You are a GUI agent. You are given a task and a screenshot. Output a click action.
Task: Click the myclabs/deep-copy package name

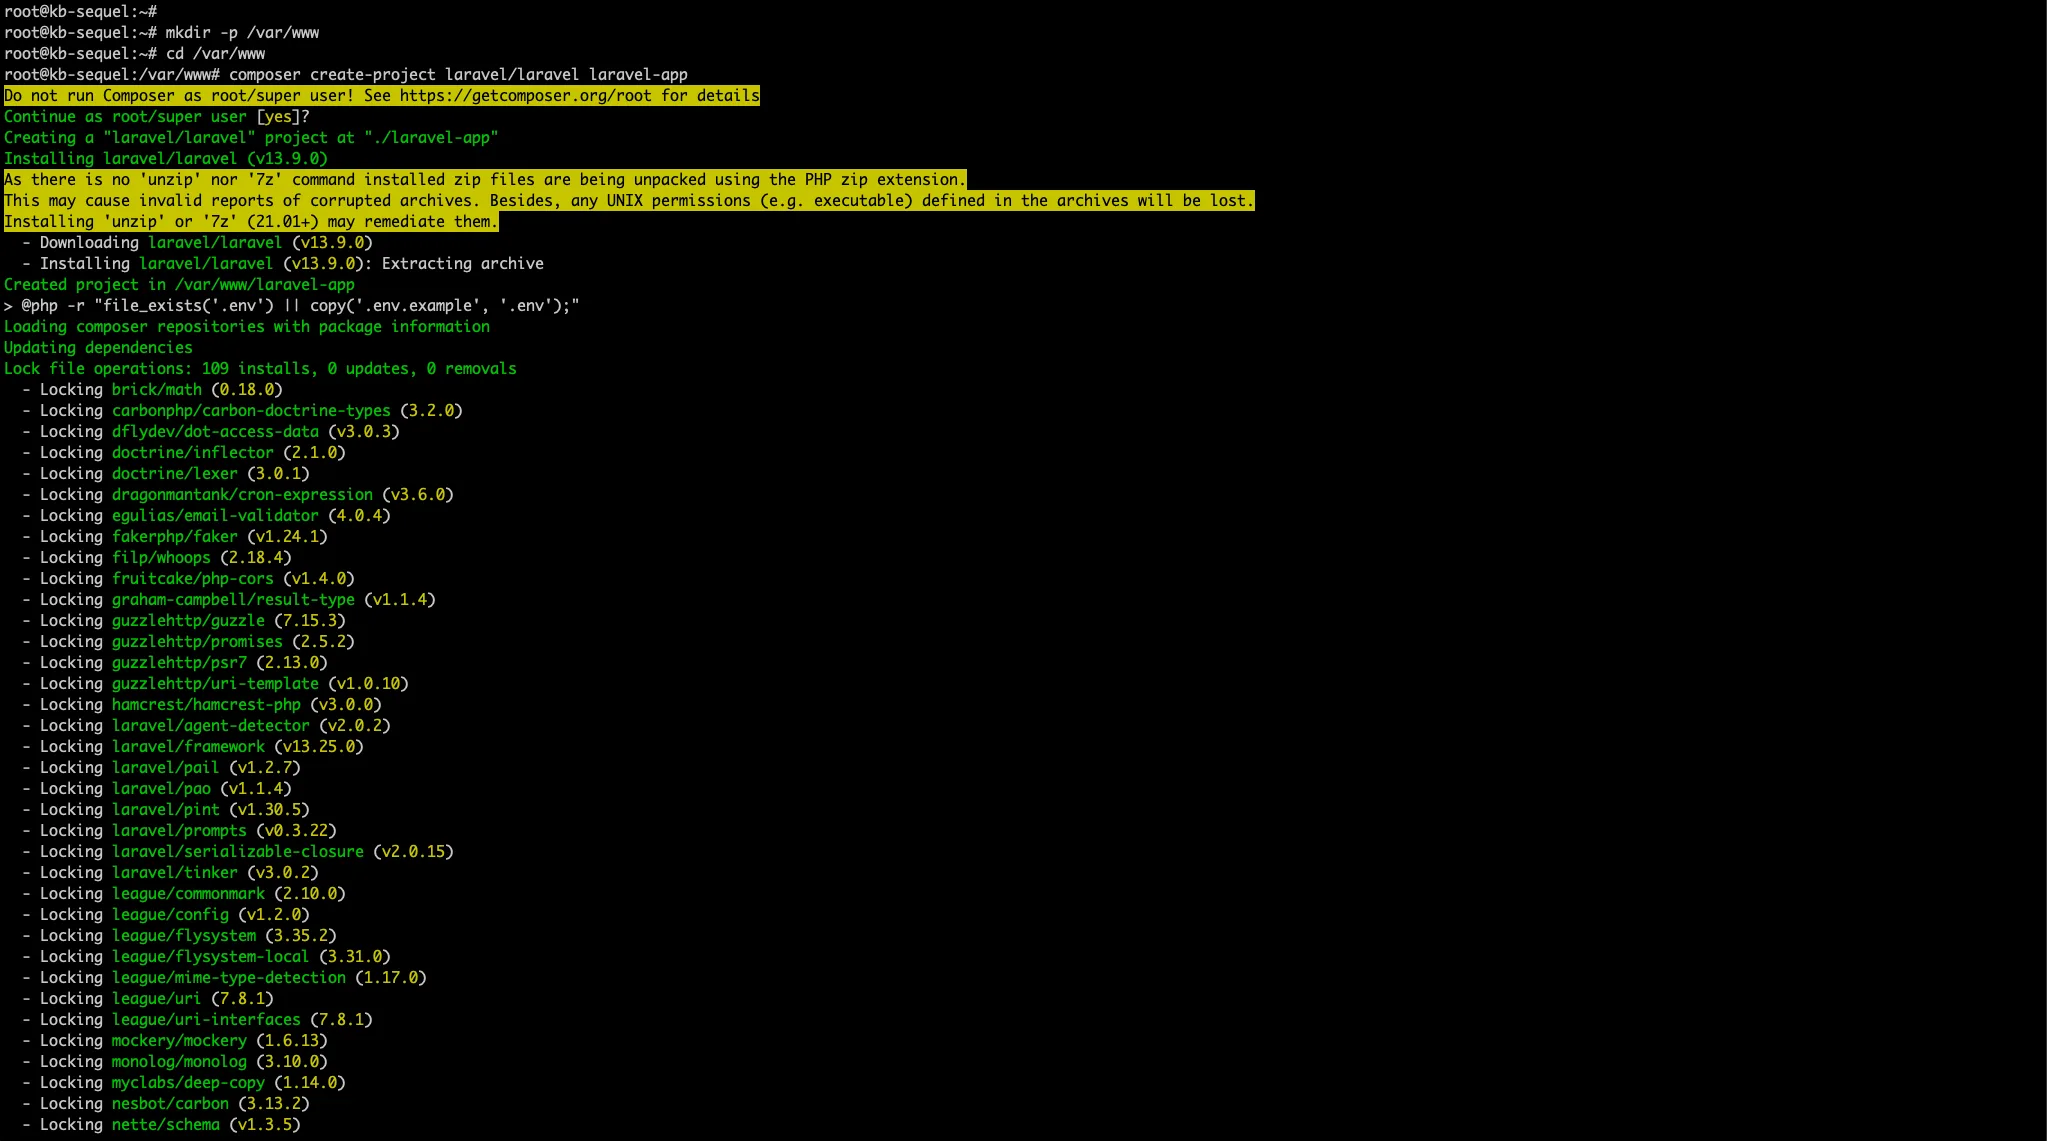(188, 1083)
